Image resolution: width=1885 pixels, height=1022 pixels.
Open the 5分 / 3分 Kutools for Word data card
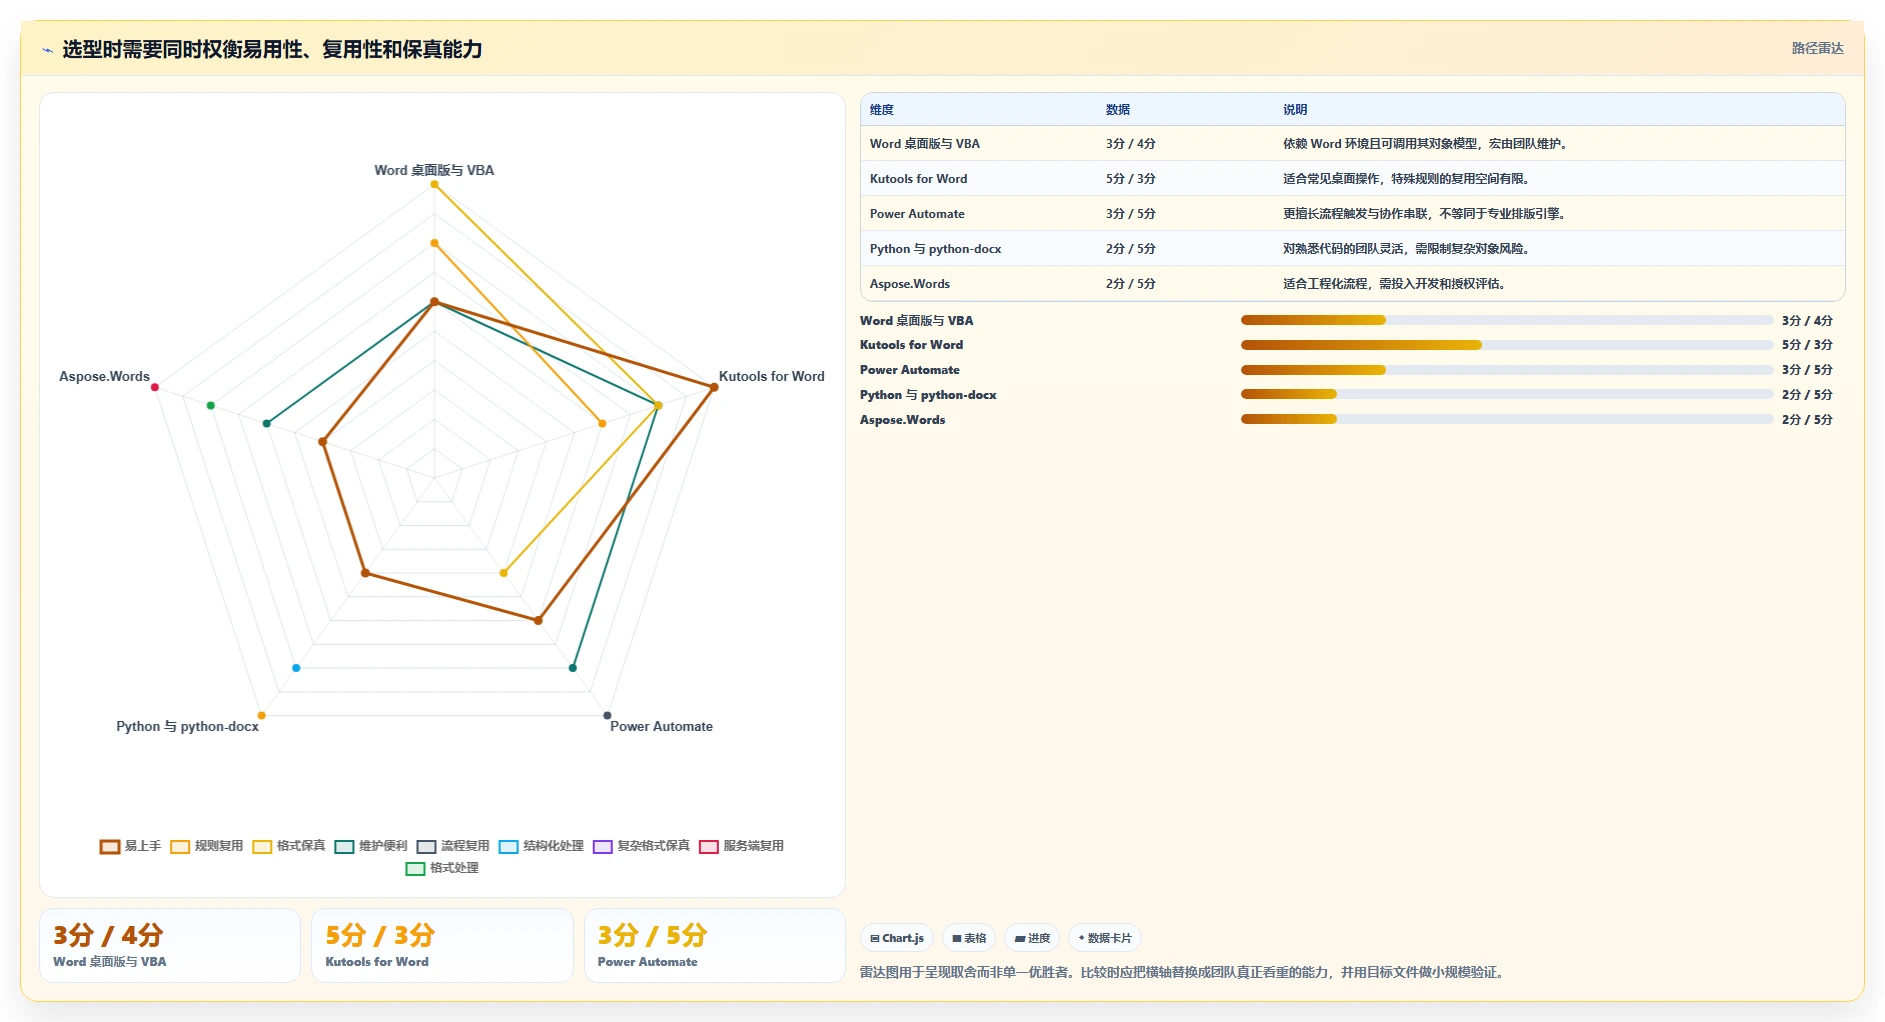click(442, 945)
